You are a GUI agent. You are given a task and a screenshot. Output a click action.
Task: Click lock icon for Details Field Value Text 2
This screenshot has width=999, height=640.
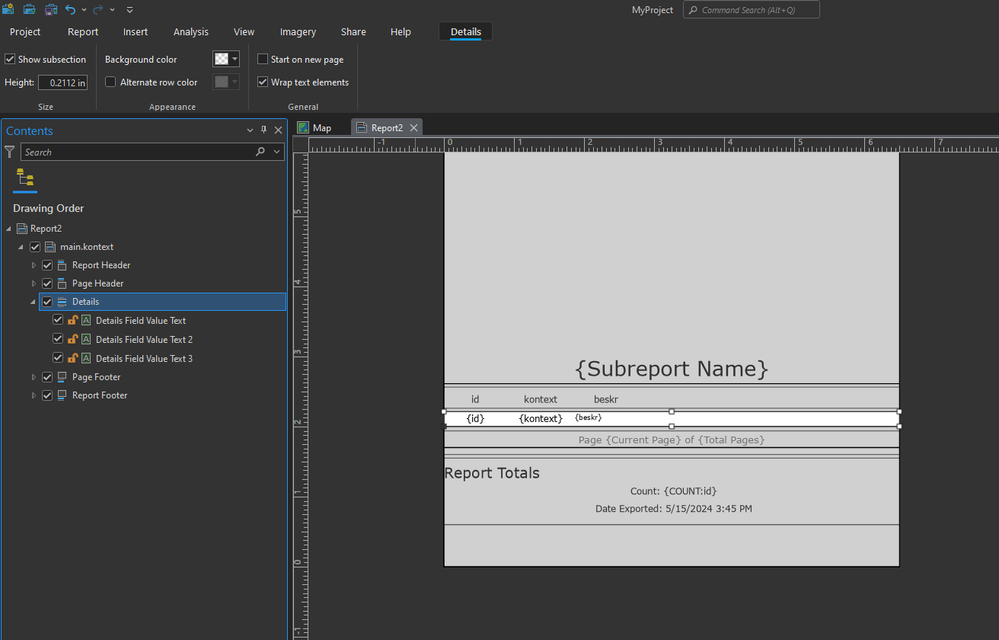pyautogui.click(x=73, y=339)
